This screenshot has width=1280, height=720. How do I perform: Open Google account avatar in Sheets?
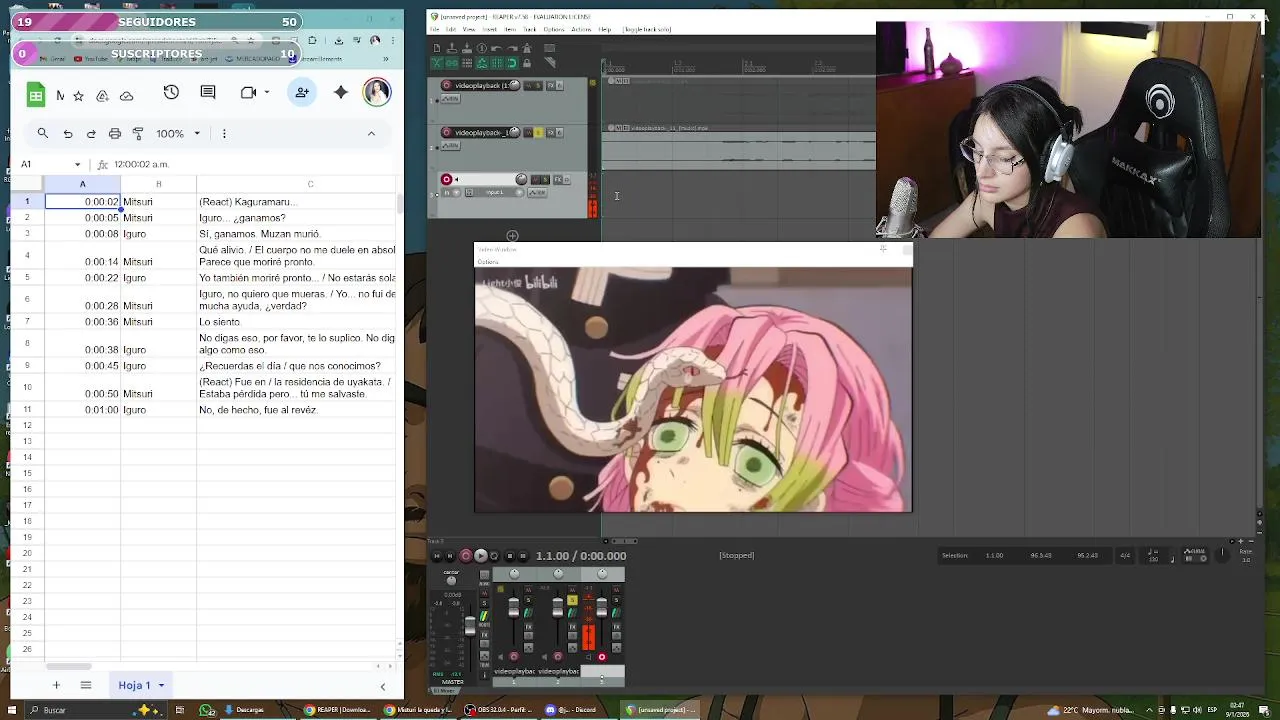point(377,92)
